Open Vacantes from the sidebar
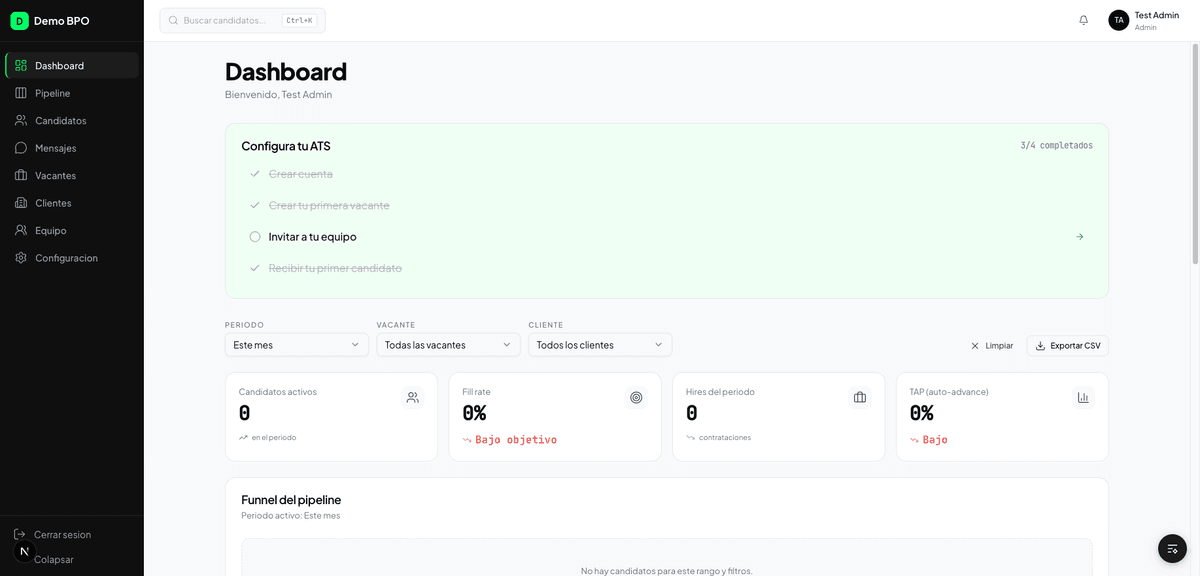The image size is (1200, 576). pos(72,175)
